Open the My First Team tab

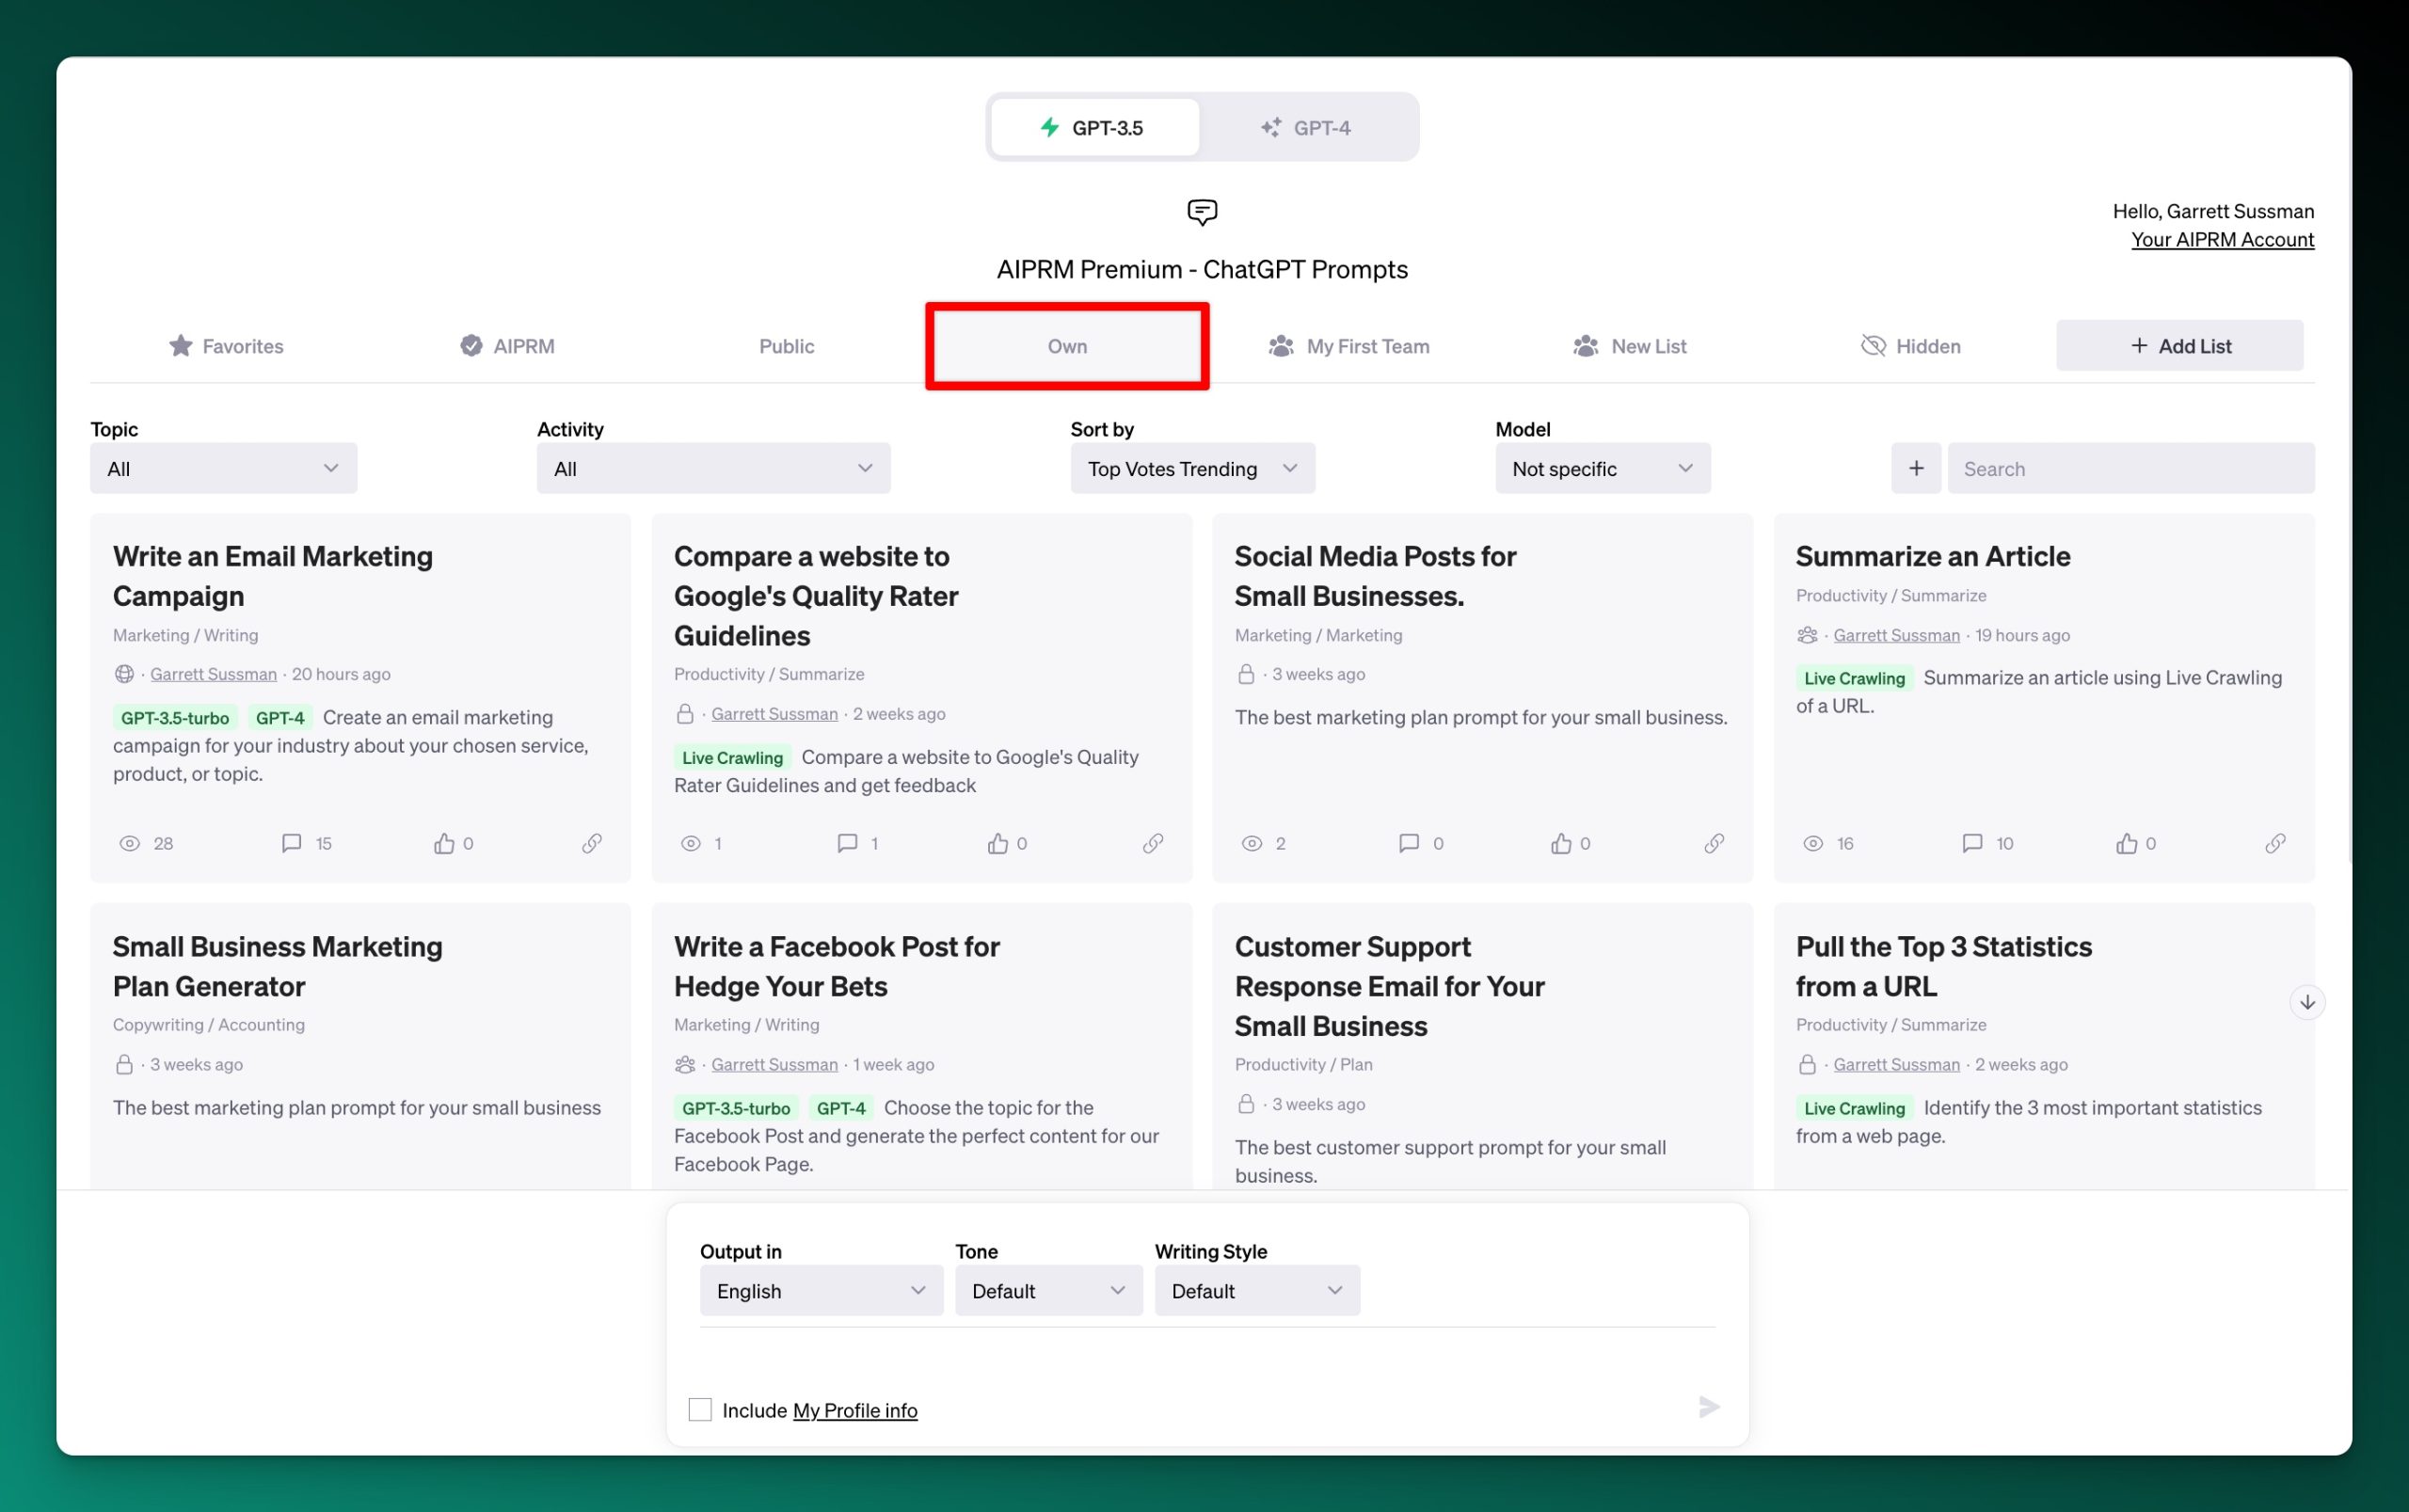tap(1349, 346)
